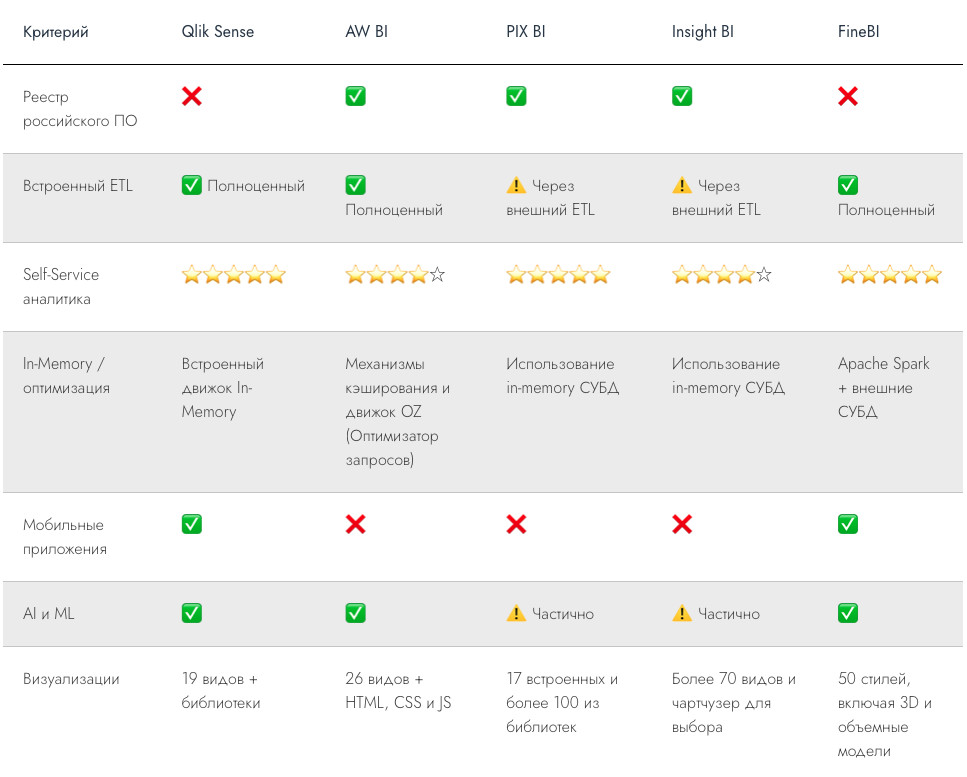Click warning icon next to PIX BI Частично
The height and width of the screenshot is (777, 967).
(516, 613)
